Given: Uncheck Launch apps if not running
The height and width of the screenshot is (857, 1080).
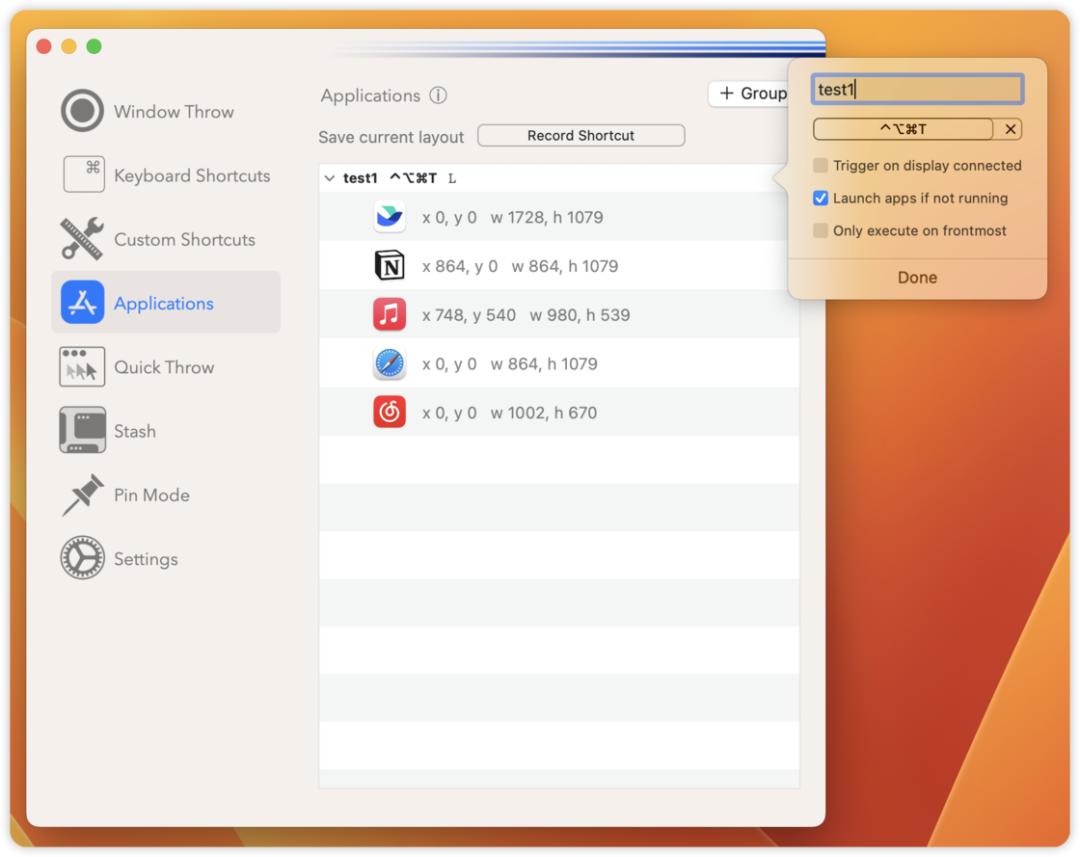Looking at the screenshot, I should [x=820, y=198].
